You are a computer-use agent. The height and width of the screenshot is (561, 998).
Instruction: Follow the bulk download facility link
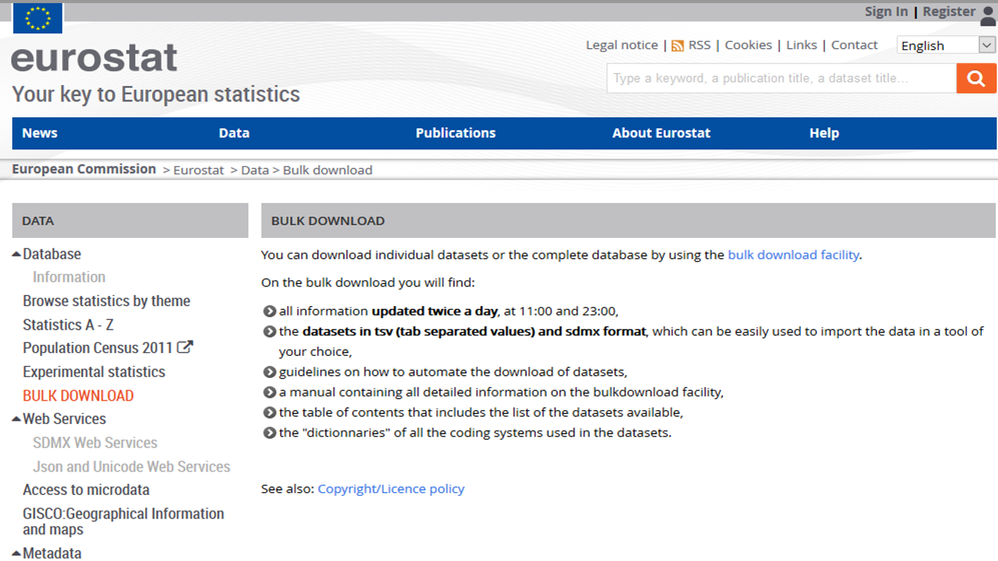tap(793, 255)
